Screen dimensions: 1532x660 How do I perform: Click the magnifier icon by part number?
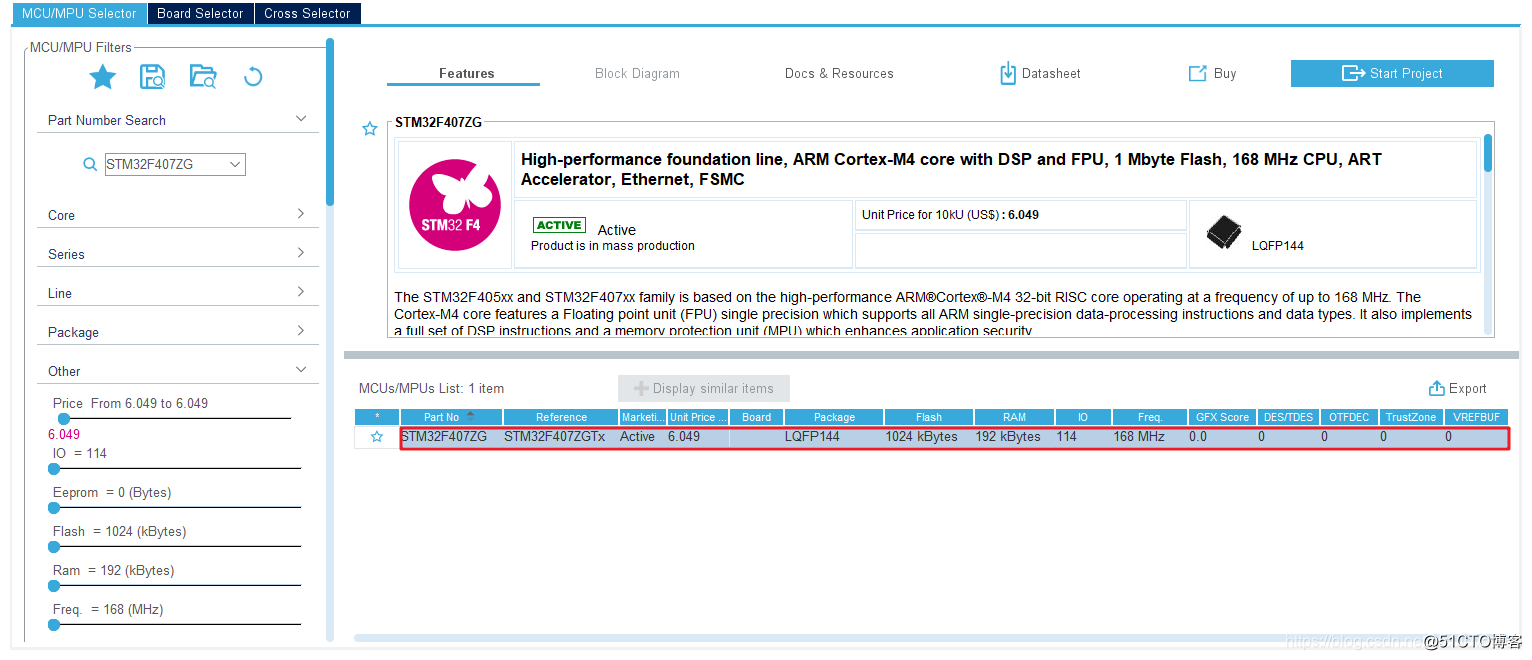point(90,165)
